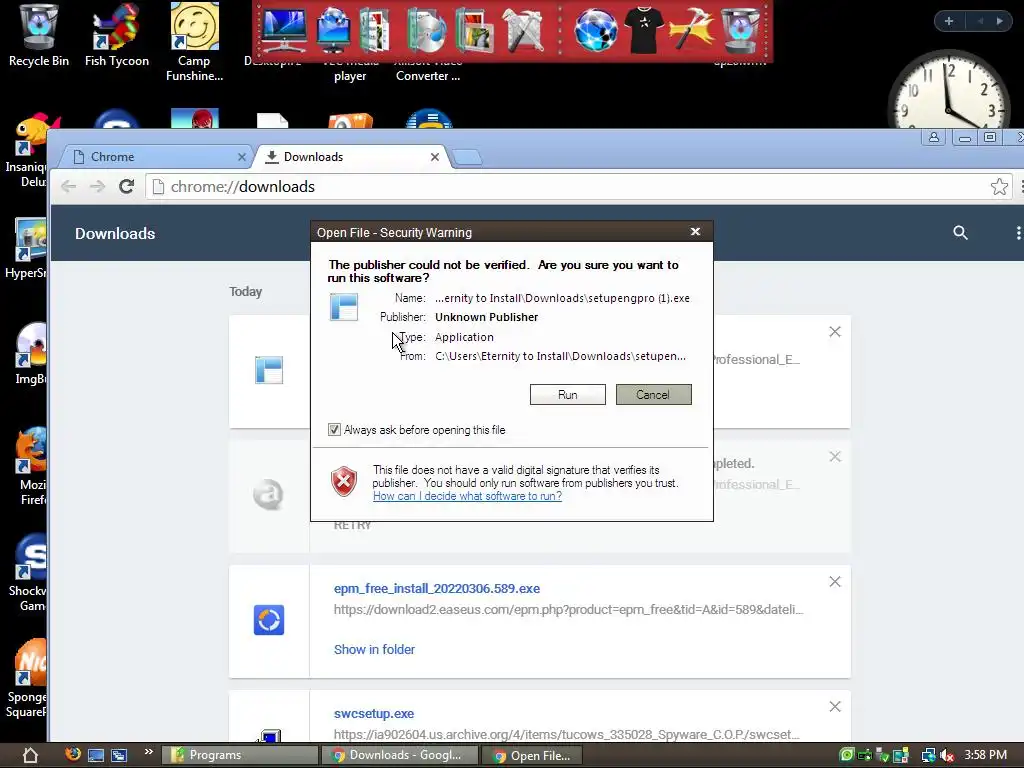The image size is (1024, 768).
Task: Close the Chrome tab
Action: (242, 157)
